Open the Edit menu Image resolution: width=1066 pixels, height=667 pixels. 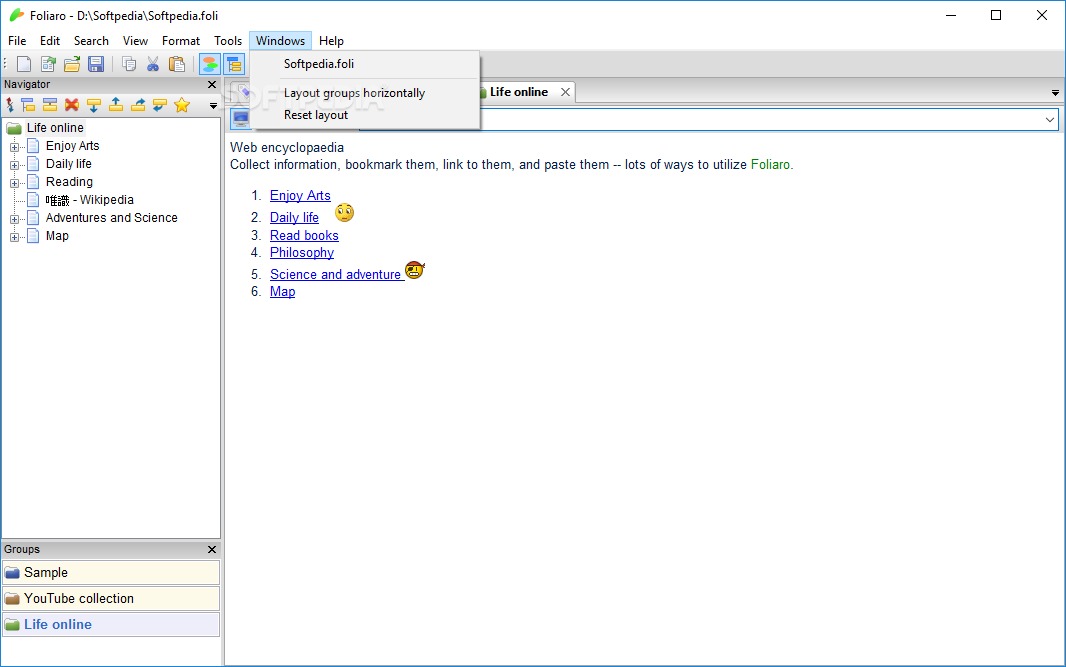(50, 41)
